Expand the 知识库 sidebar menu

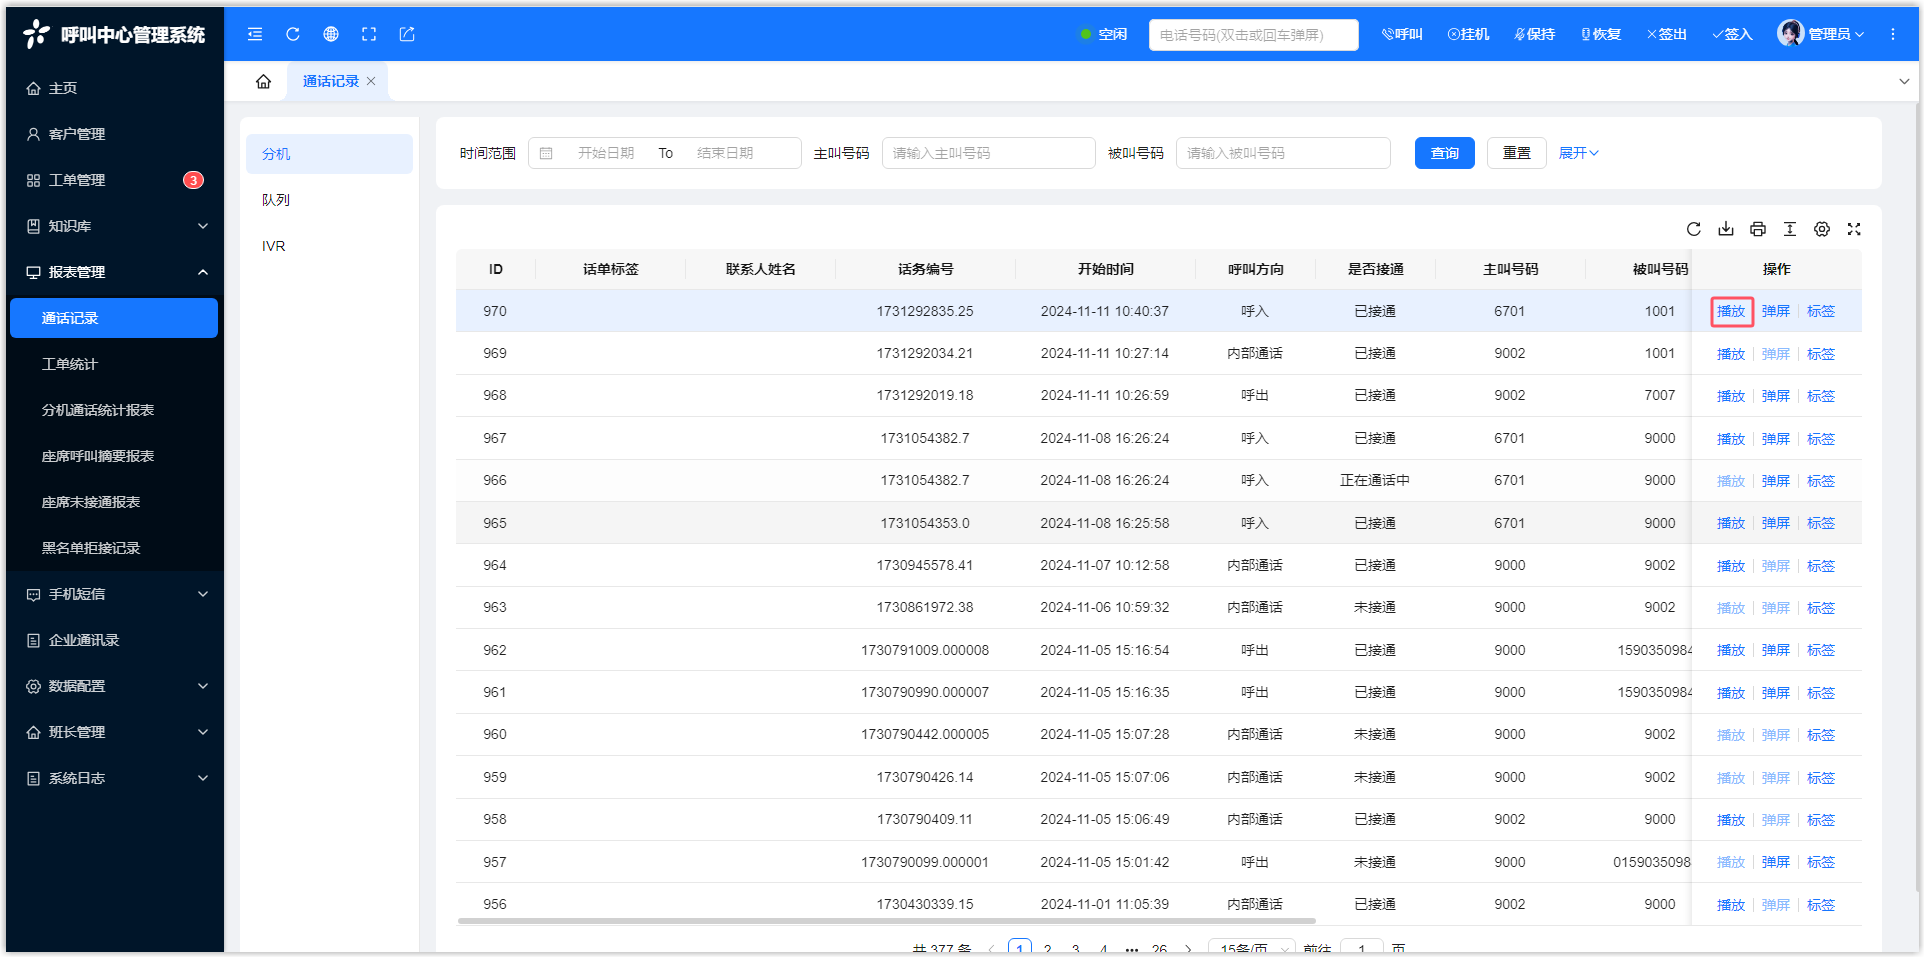click(x=115, y=226)
